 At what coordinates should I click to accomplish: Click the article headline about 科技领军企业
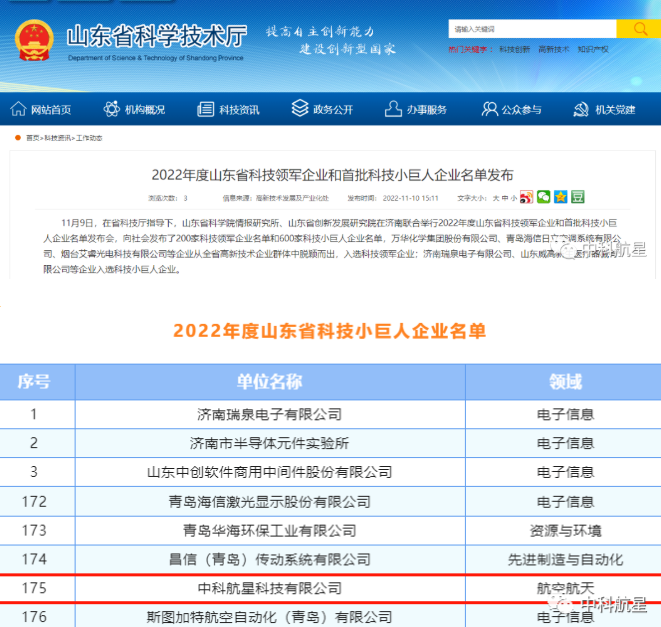point(332,175)
